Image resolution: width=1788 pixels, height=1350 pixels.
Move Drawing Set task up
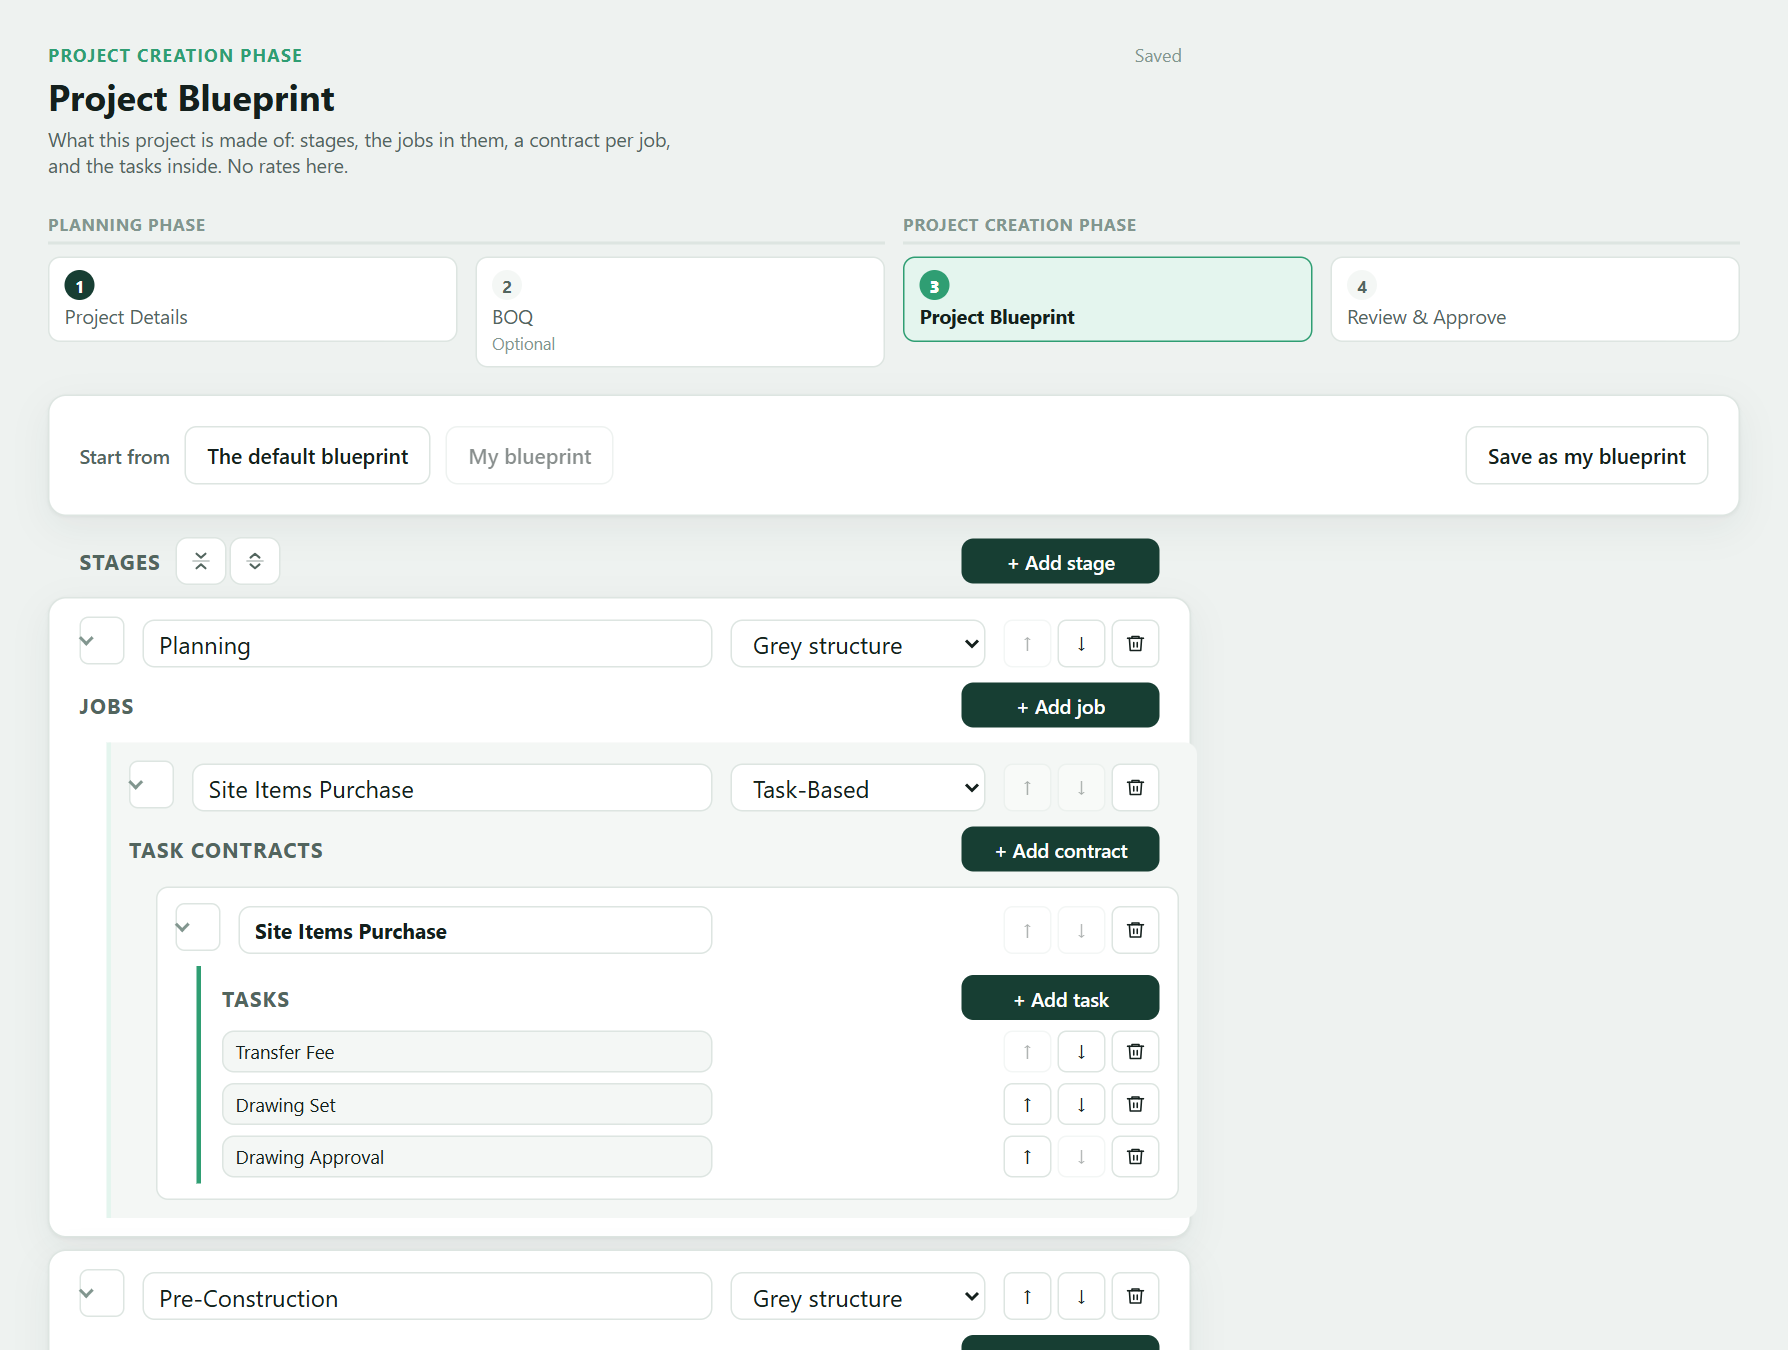coord(1027,1104)
